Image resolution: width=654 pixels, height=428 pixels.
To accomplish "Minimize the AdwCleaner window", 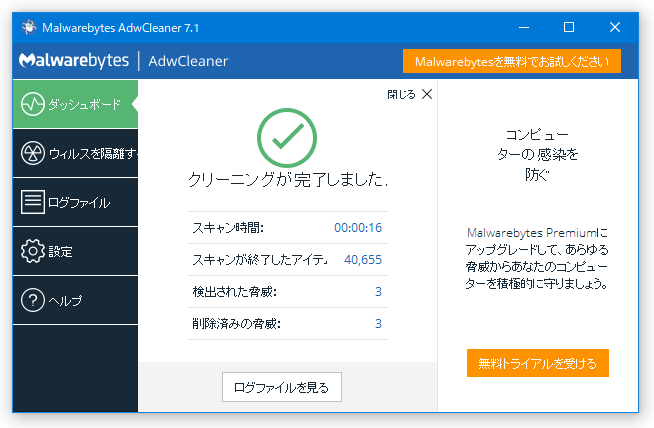I will pyautogui.click(x=524, y=28).
